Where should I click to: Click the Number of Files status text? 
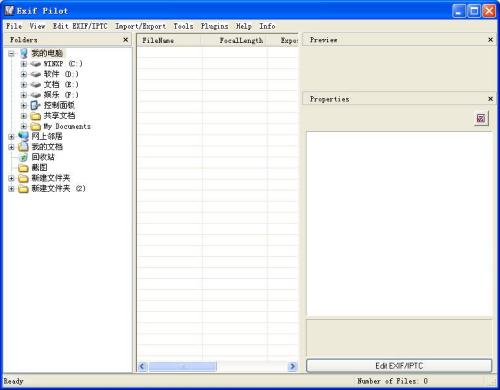pos(392,381)
